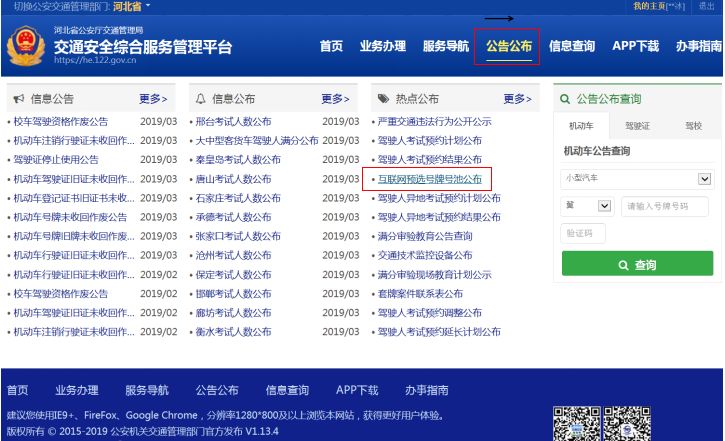Open 互联网预选号牌号池公布 link
The height and width of the screenshot is (441, 725).
point(430,179)
